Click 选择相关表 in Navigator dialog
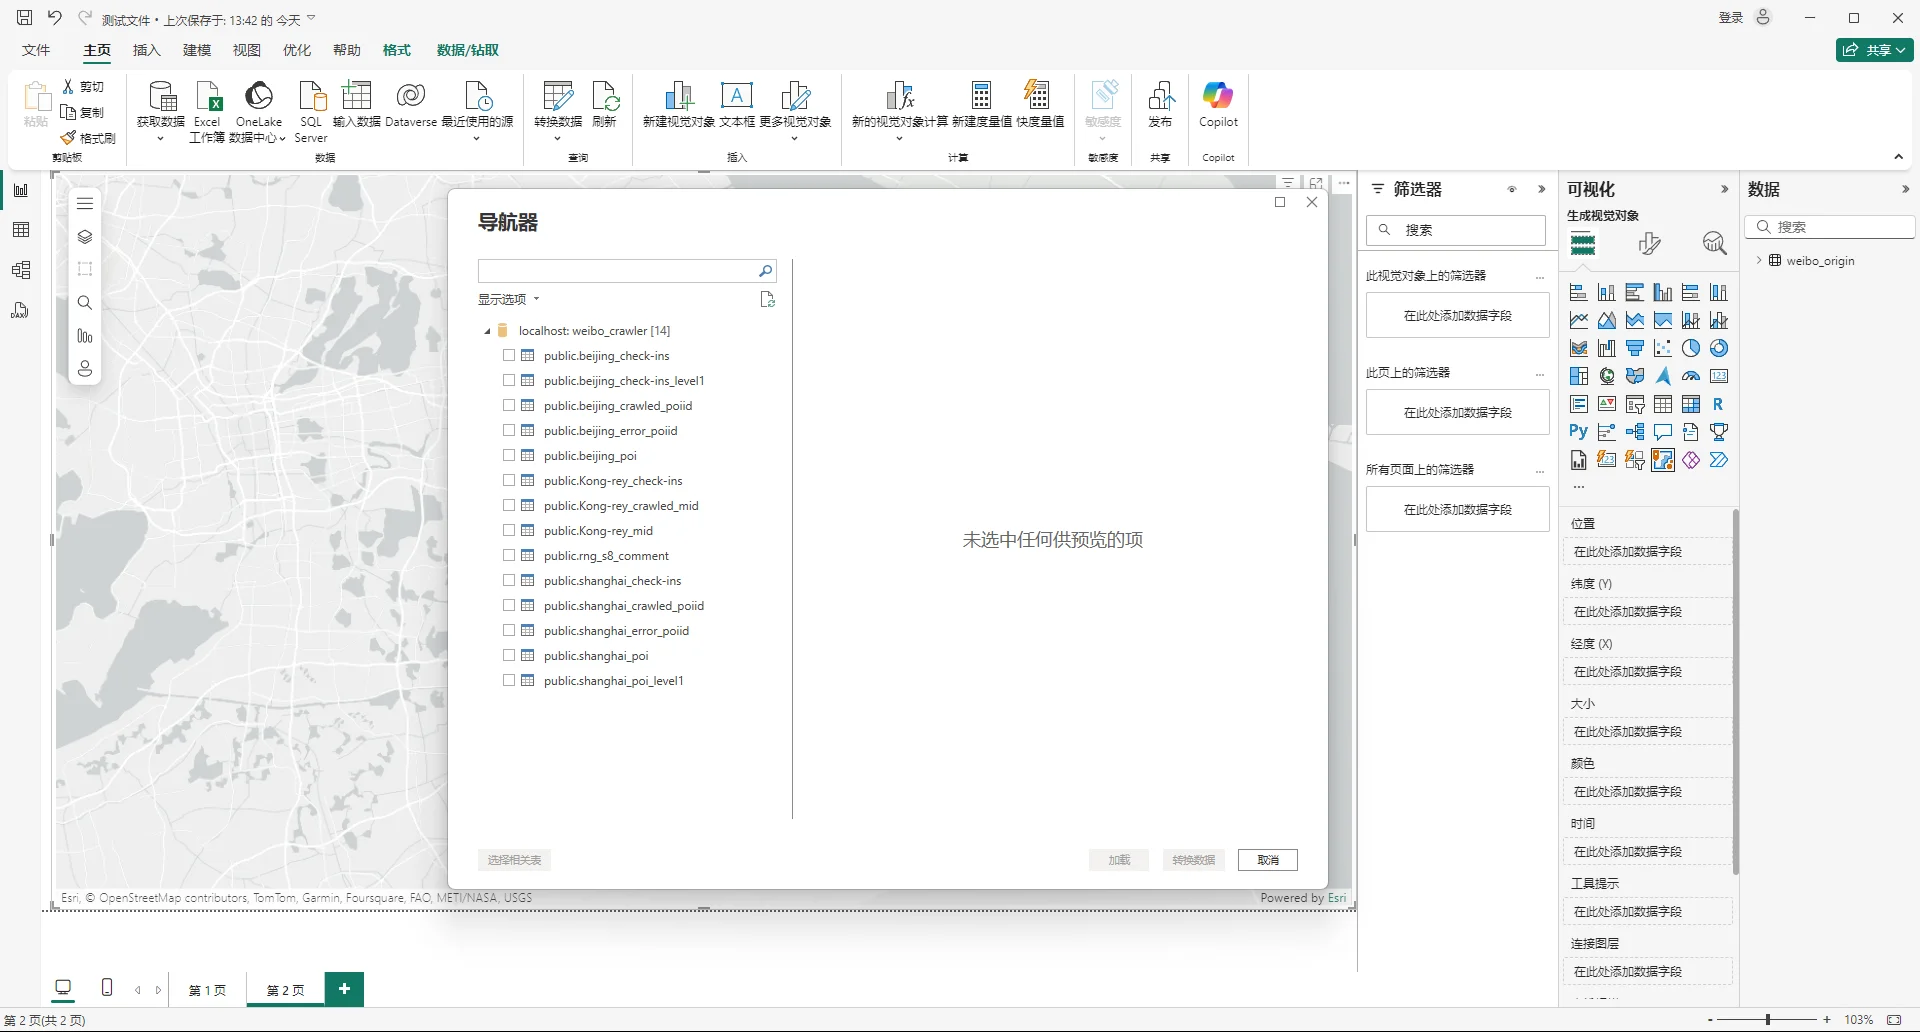The width and height of the screenshot is (1920, 1032). tap(514, 859)
